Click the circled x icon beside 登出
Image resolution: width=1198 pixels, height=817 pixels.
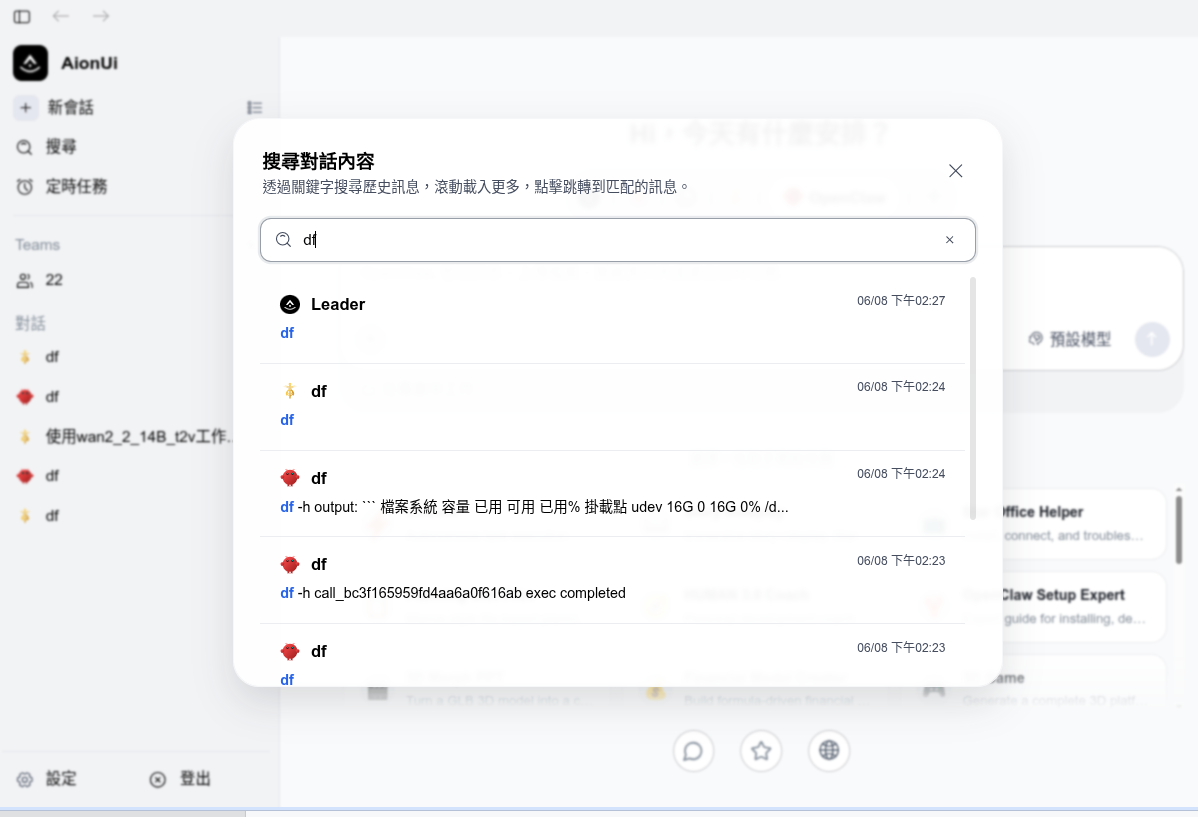pos(157,780)
